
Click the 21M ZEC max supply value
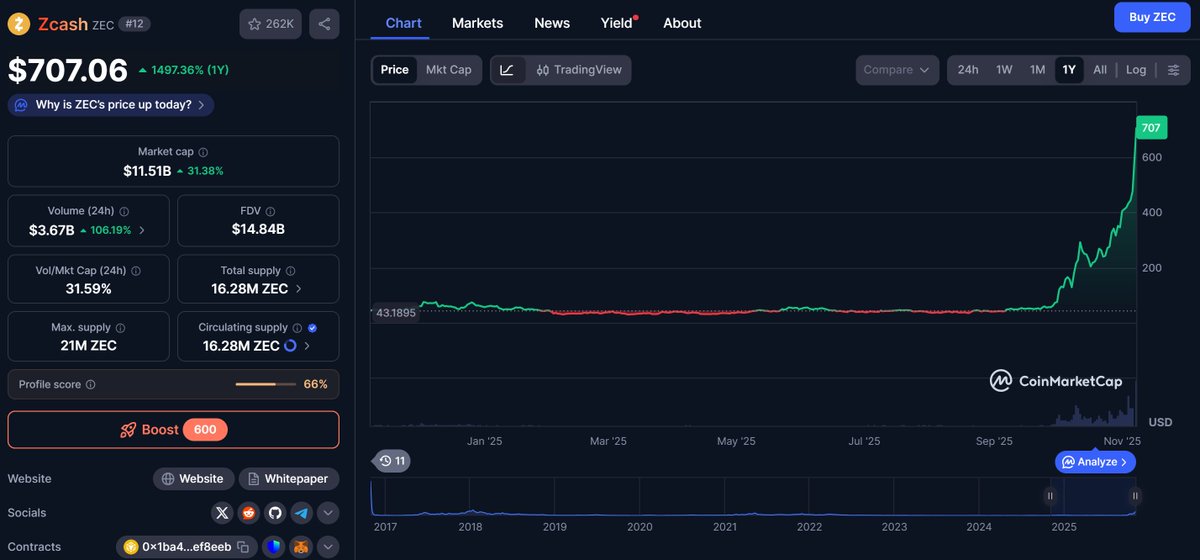pyautogui.click(x=89, y=346)
